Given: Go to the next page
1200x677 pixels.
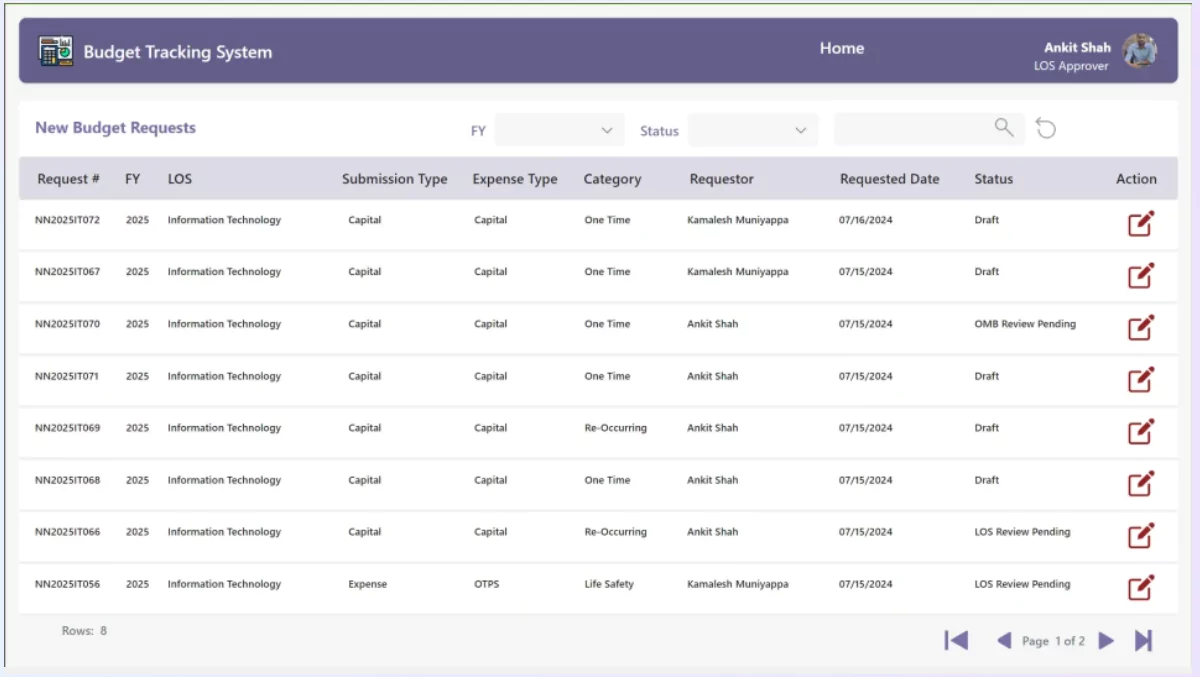Looking at the screenshot, I should [1106, 641].
